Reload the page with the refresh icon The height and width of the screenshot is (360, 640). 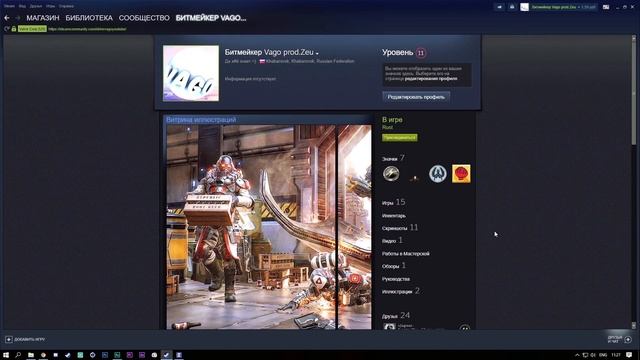coord(7,29)
